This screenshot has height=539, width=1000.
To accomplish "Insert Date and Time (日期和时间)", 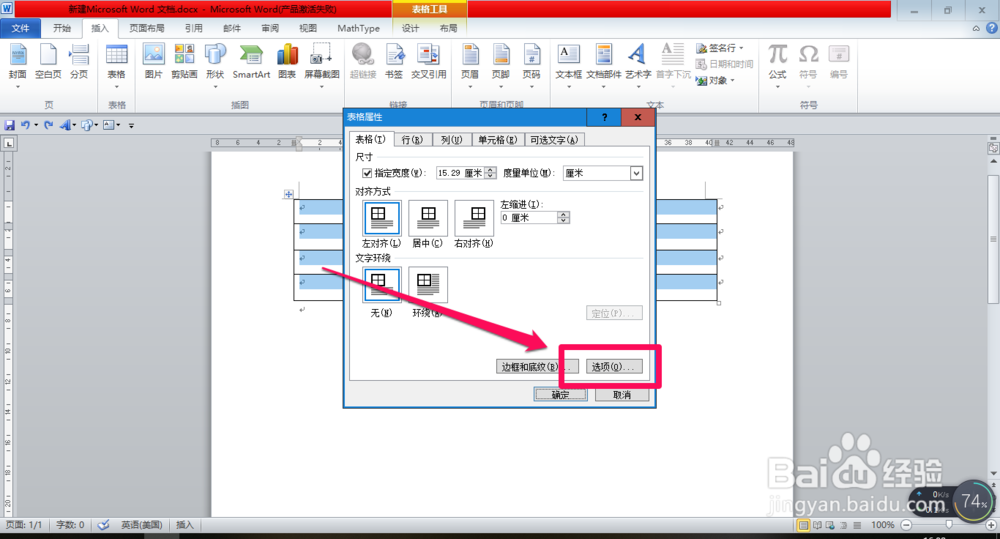I will click(724, 64).
